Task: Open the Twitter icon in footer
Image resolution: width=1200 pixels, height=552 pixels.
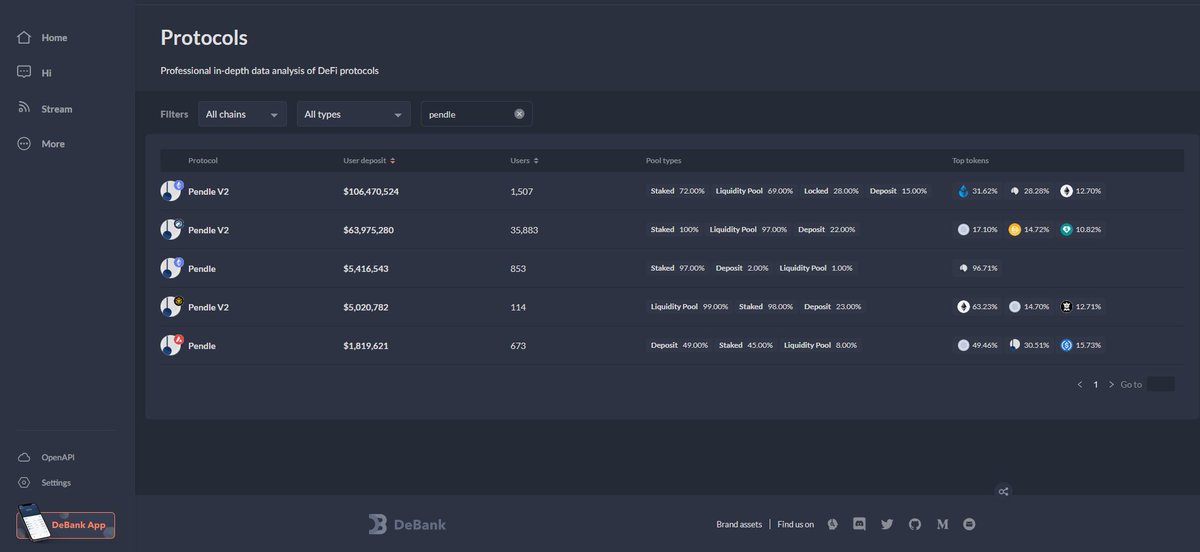Action: tap(887, 524)
